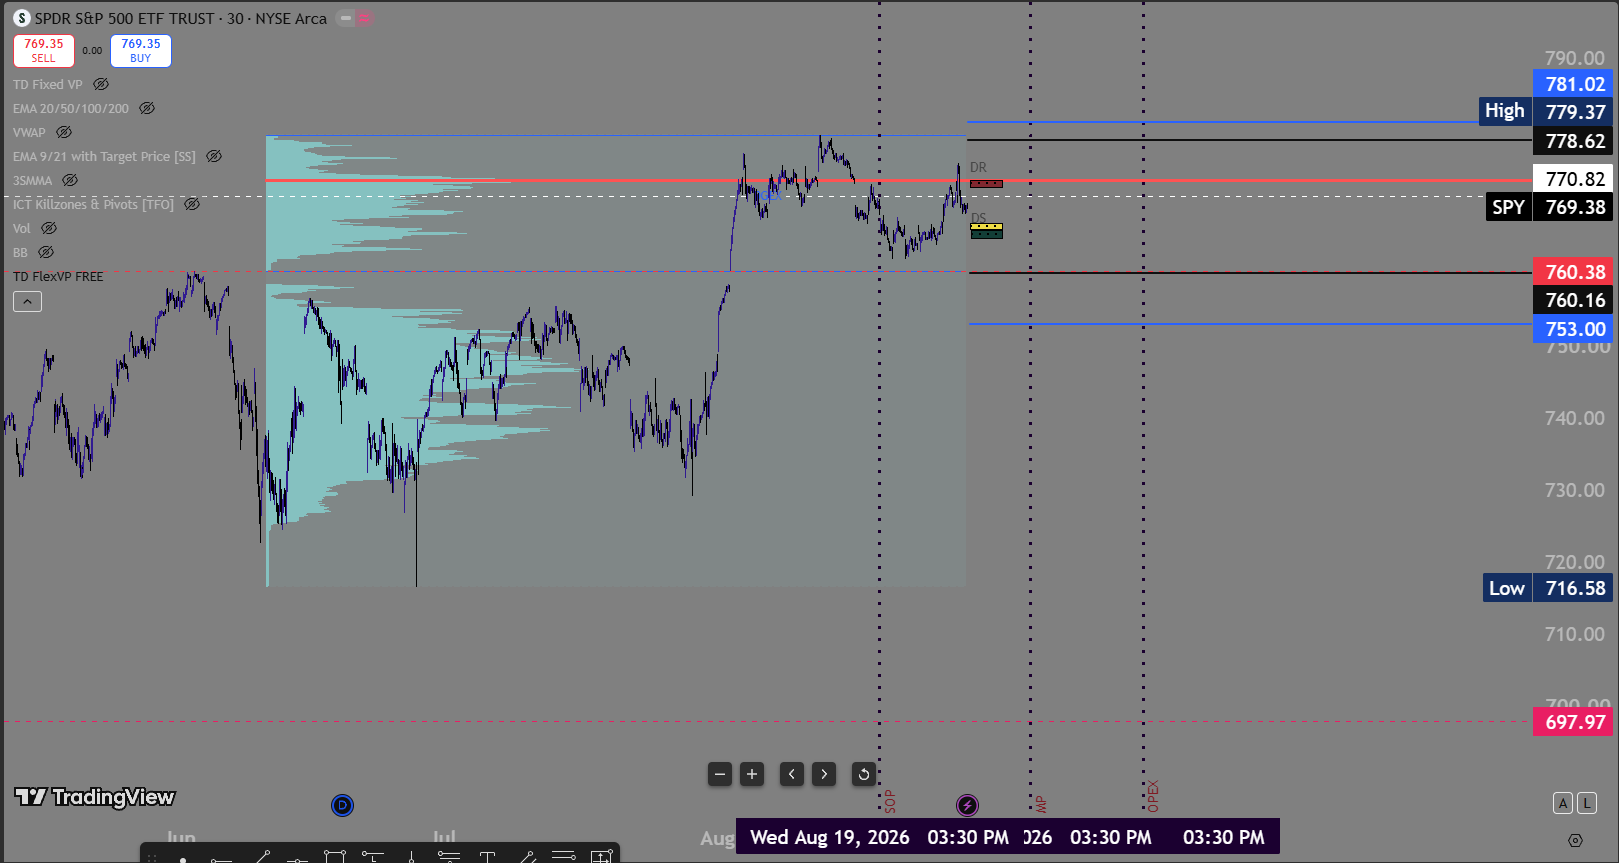Click the grey dash pill next to the title
Image resolution: width=1619 pixels, height=863 pixels.
(346, 18)
